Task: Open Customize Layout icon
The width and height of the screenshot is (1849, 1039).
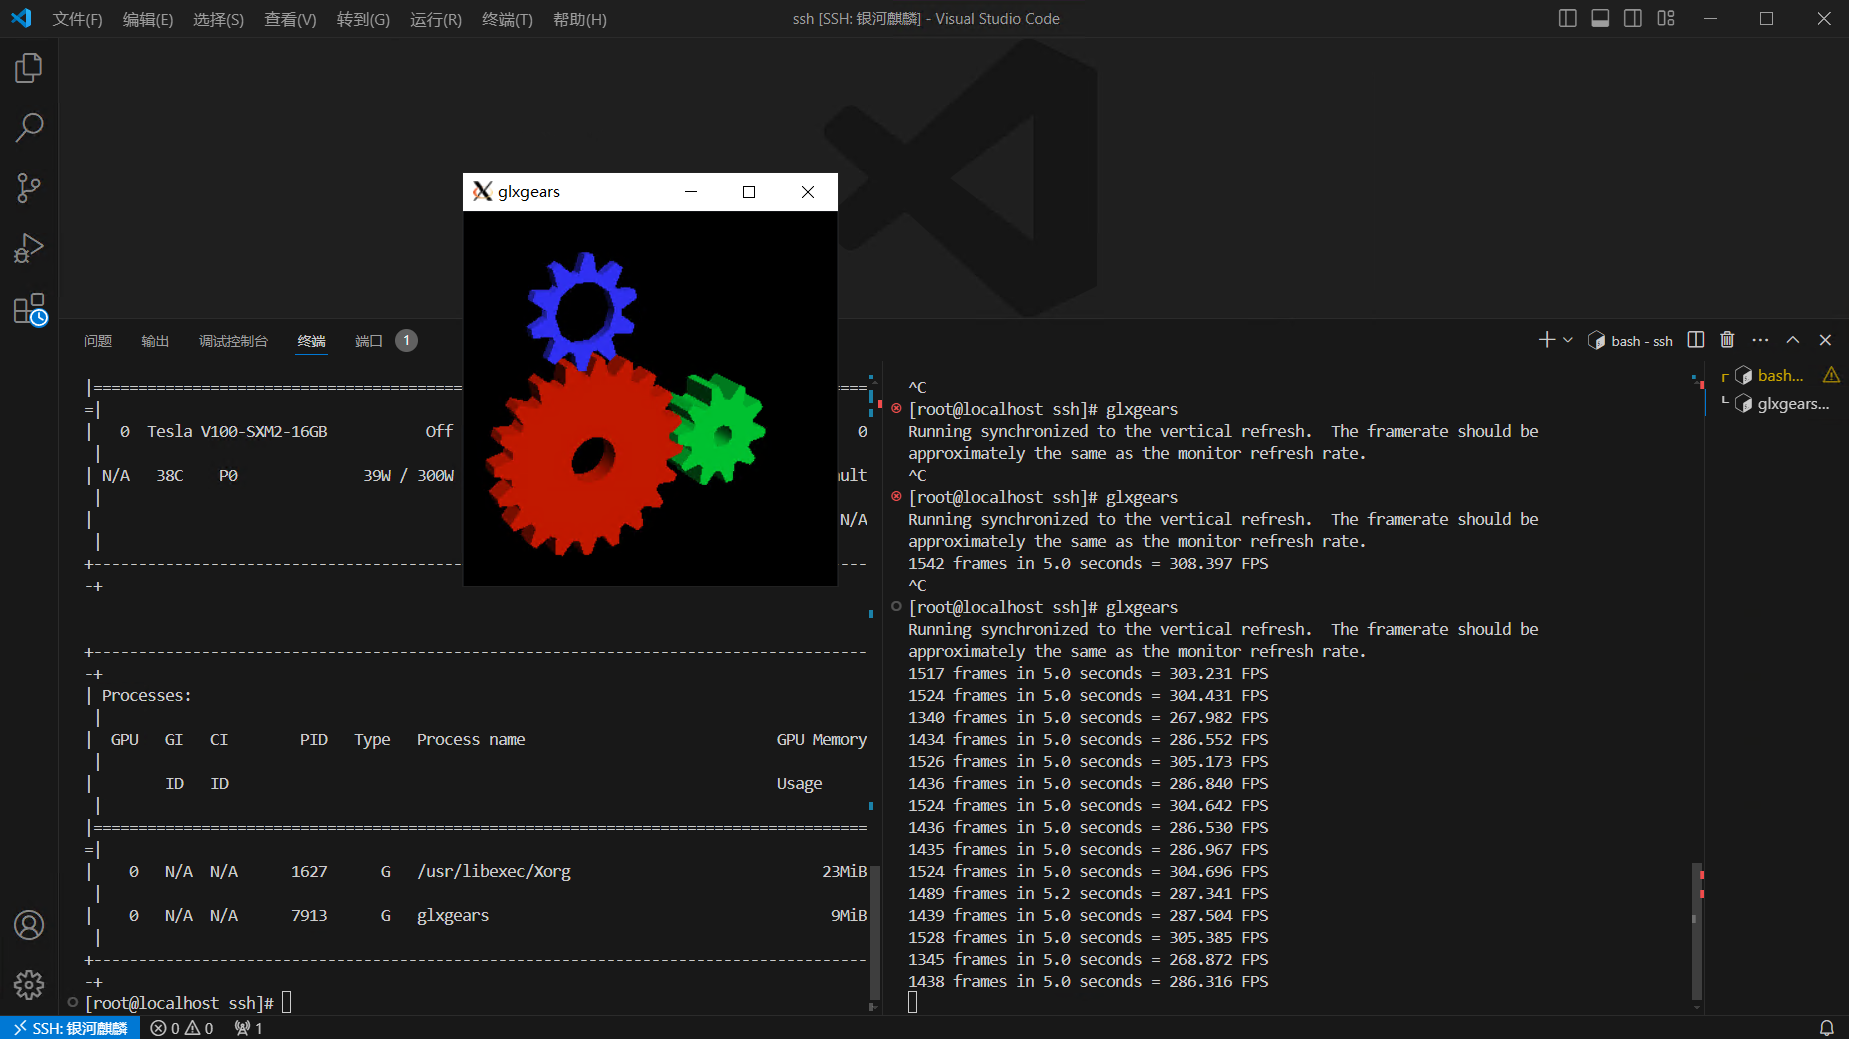Action: [1666, 19]
